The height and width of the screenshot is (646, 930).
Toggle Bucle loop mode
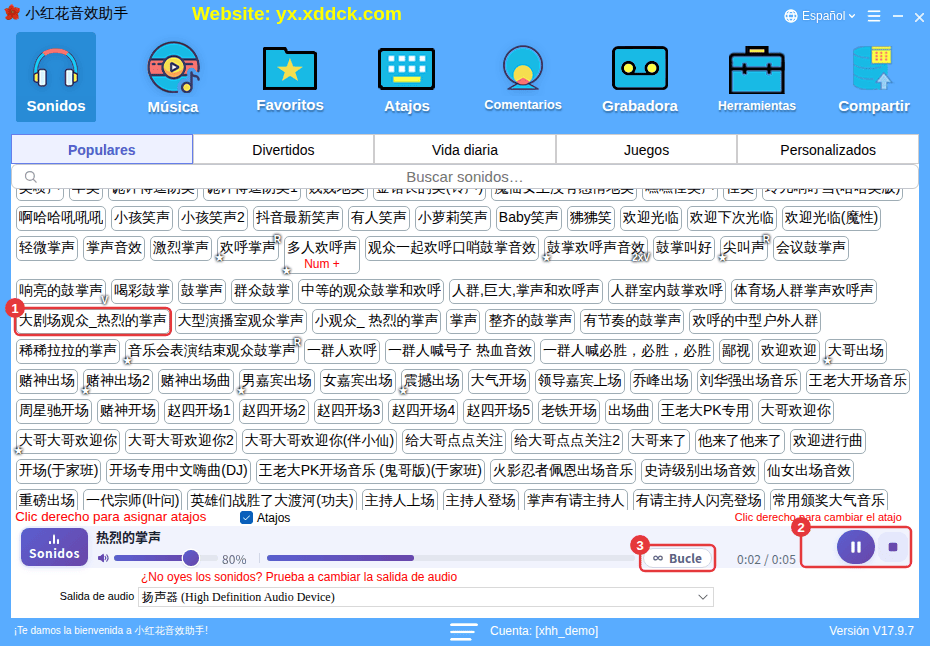click(677, 558)
